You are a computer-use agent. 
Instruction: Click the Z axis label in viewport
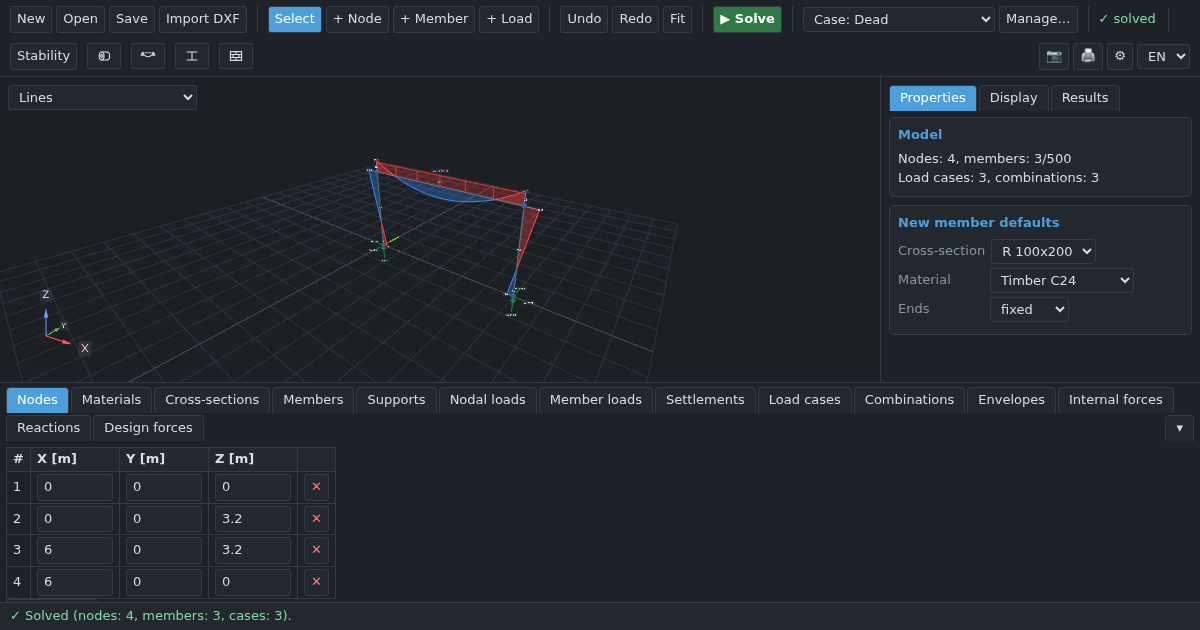pos(46,295)
